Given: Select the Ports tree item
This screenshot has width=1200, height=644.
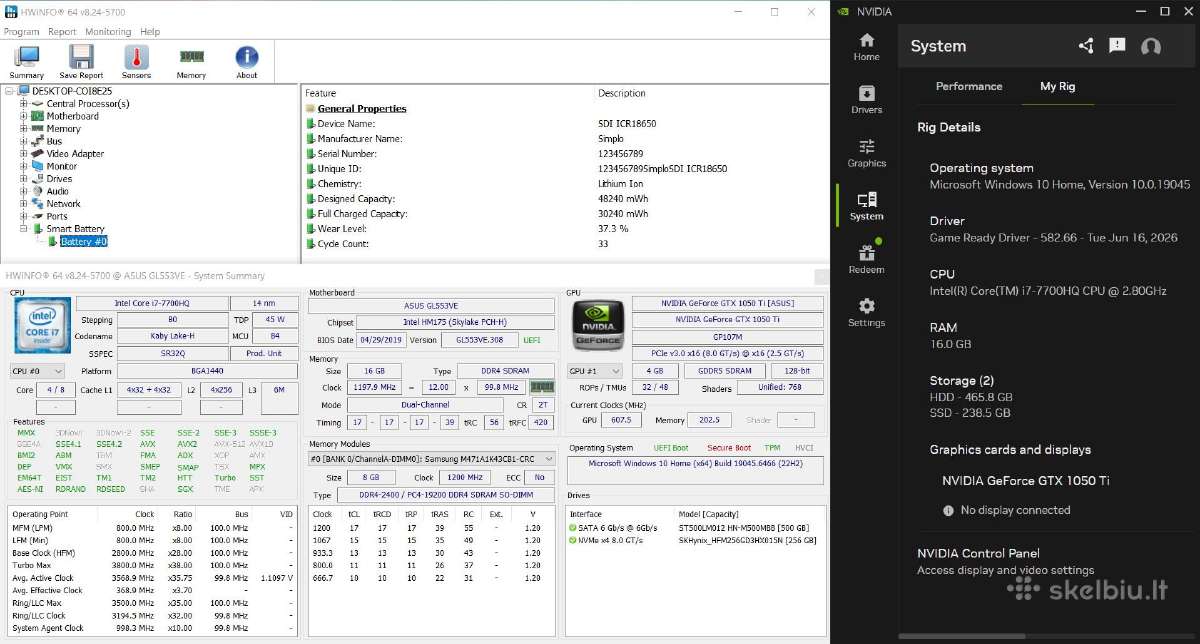Looking at the screenshot, I should point(57,216).
